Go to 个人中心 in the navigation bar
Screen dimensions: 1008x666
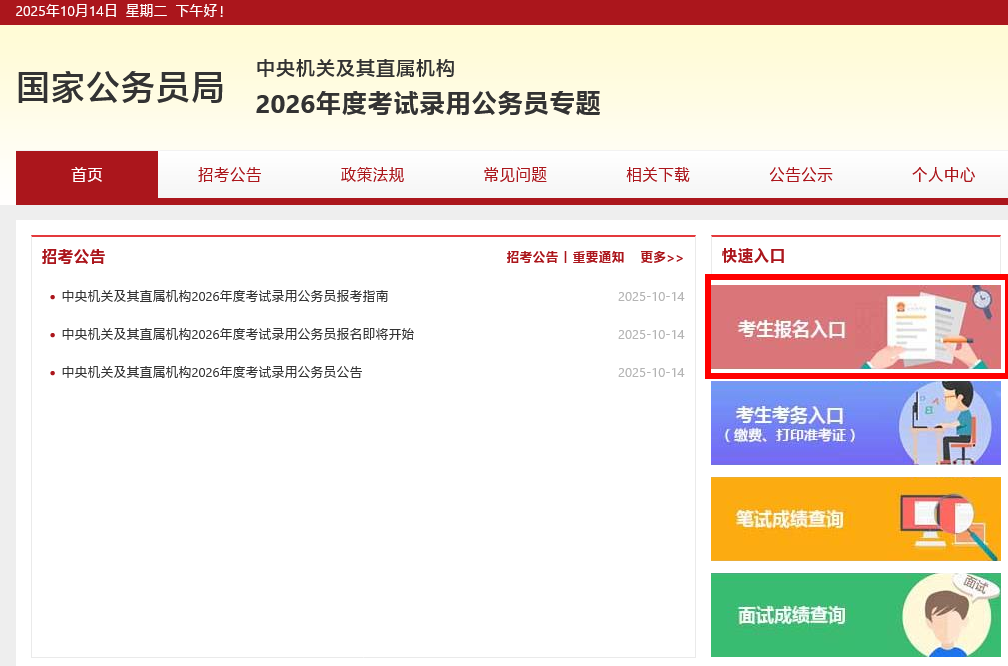(943, 175)
